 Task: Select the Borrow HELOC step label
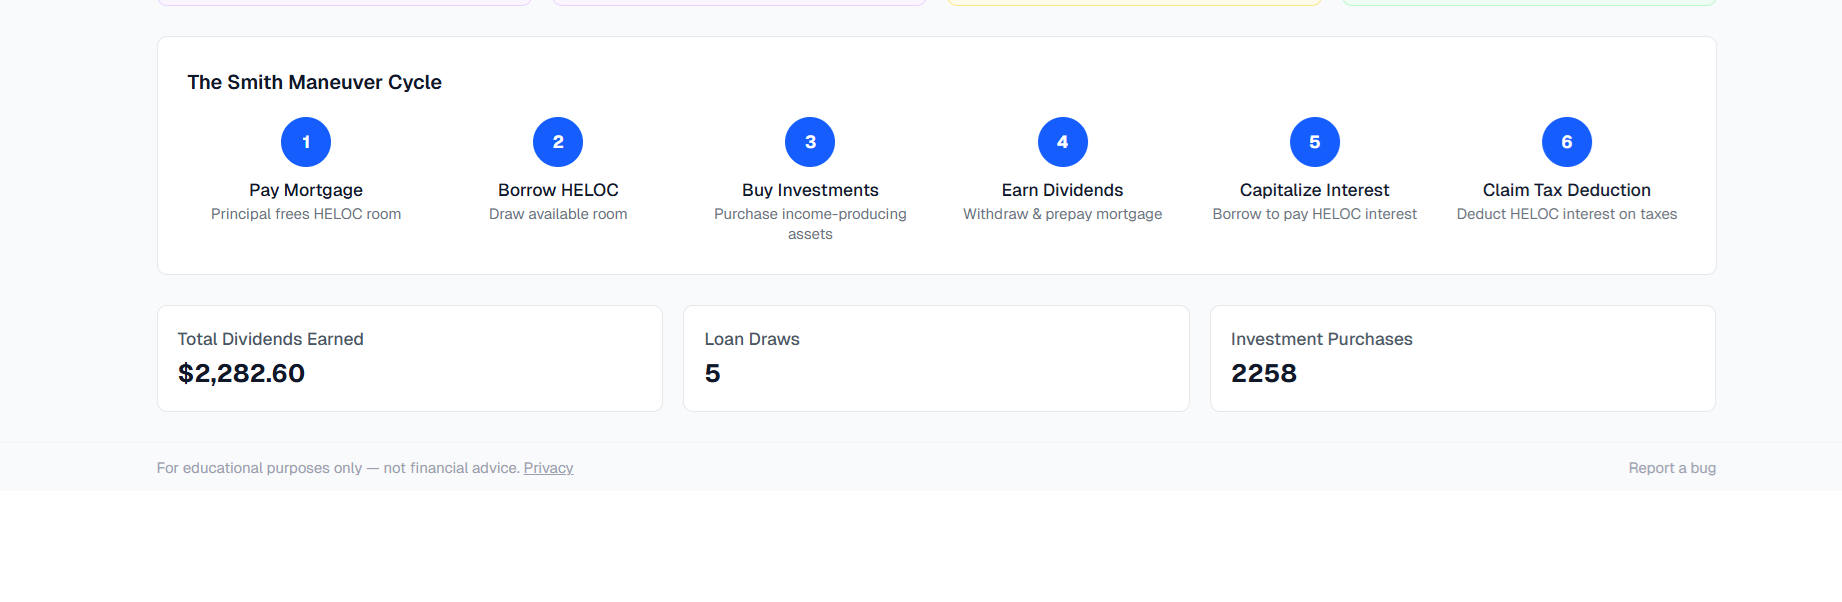click(558, 190)
